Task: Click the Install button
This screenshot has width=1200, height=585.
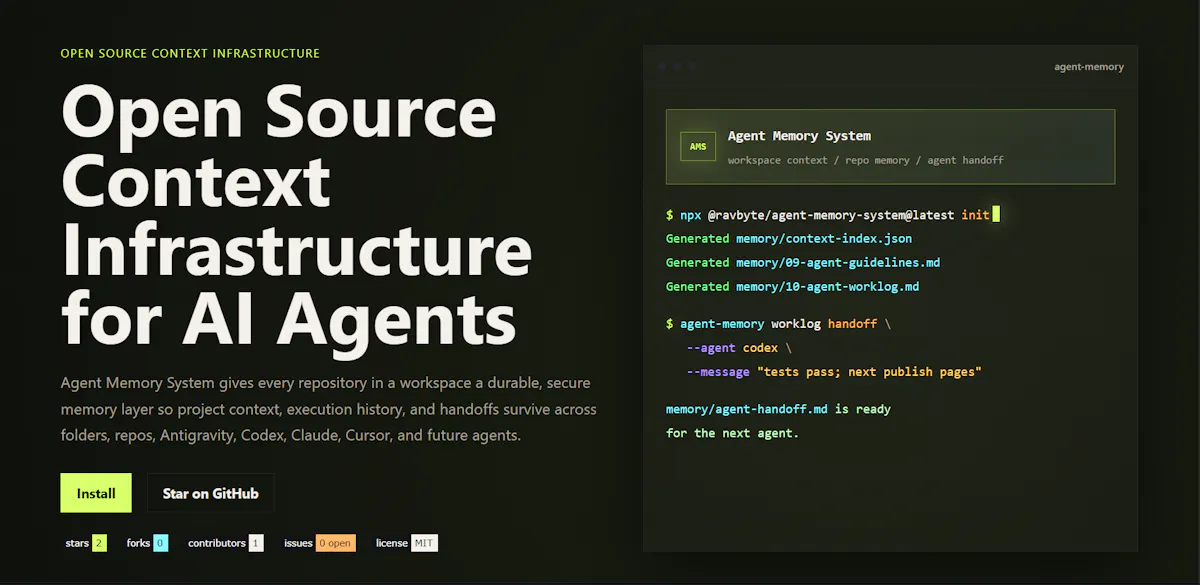Action: (96, 493)
